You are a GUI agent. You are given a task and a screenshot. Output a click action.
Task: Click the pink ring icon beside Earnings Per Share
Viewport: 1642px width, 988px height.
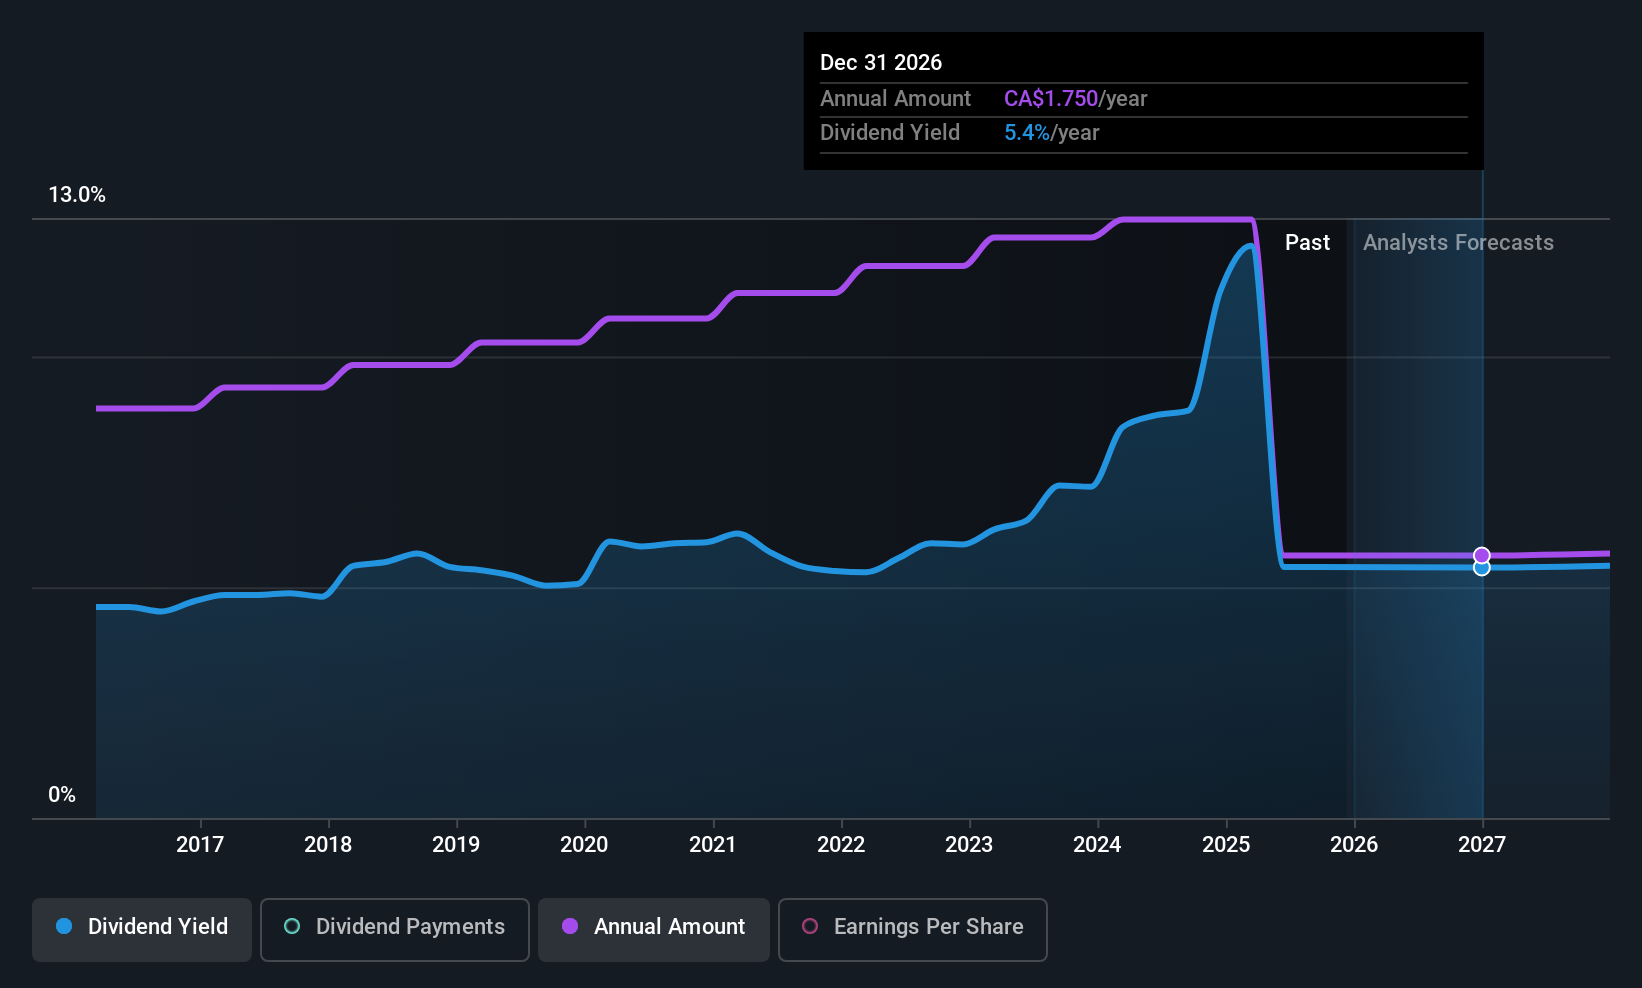click(810, 926)
